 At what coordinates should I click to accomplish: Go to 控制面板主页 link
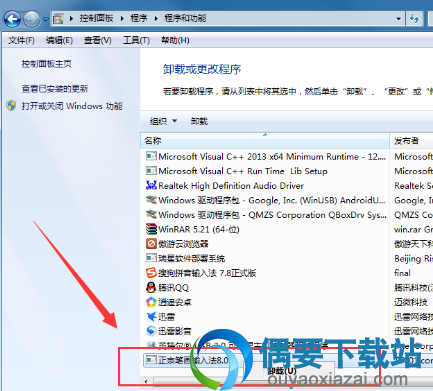(47, 64)
